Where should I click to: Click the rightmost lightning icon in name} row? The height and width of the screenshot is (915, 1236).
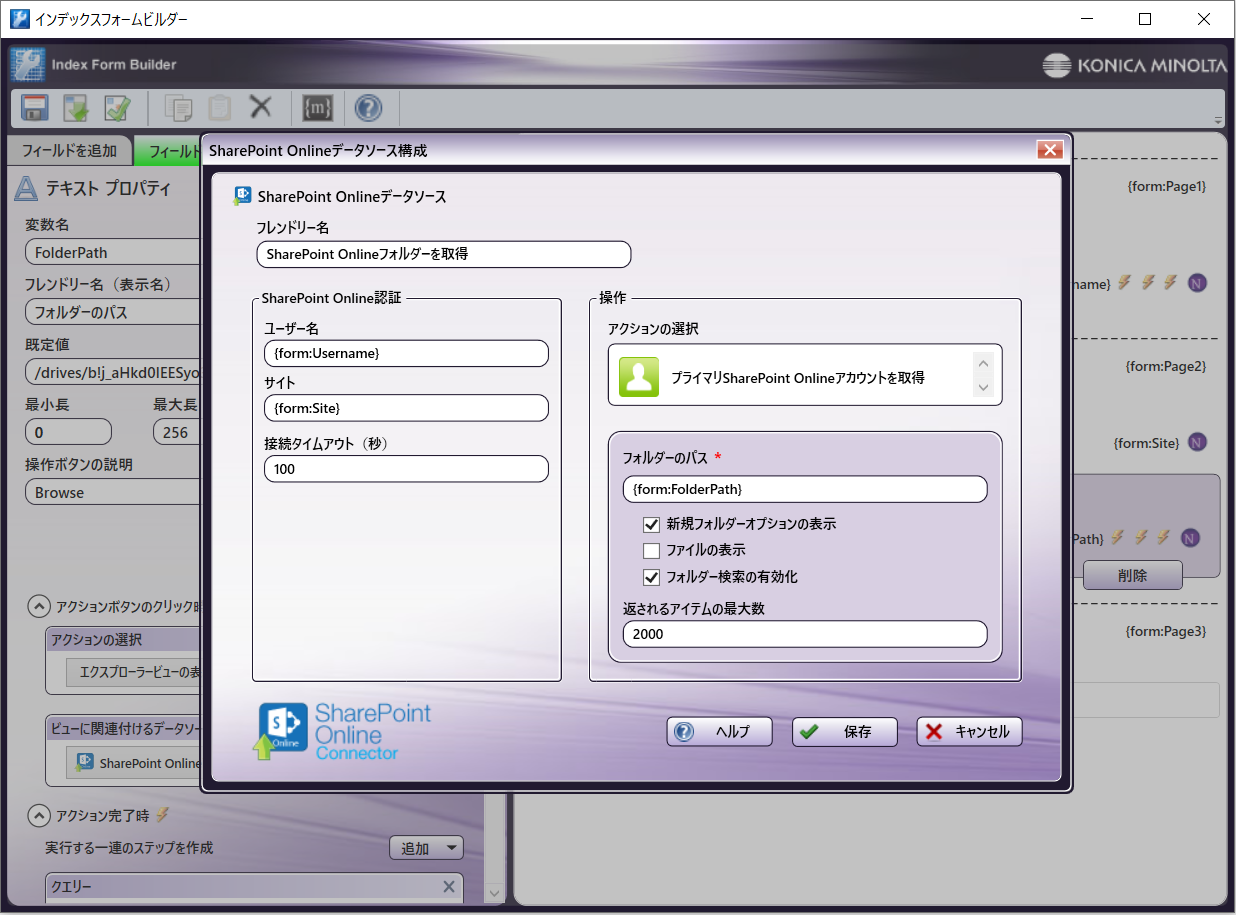pyautogui.click(x=1169, y=282)
